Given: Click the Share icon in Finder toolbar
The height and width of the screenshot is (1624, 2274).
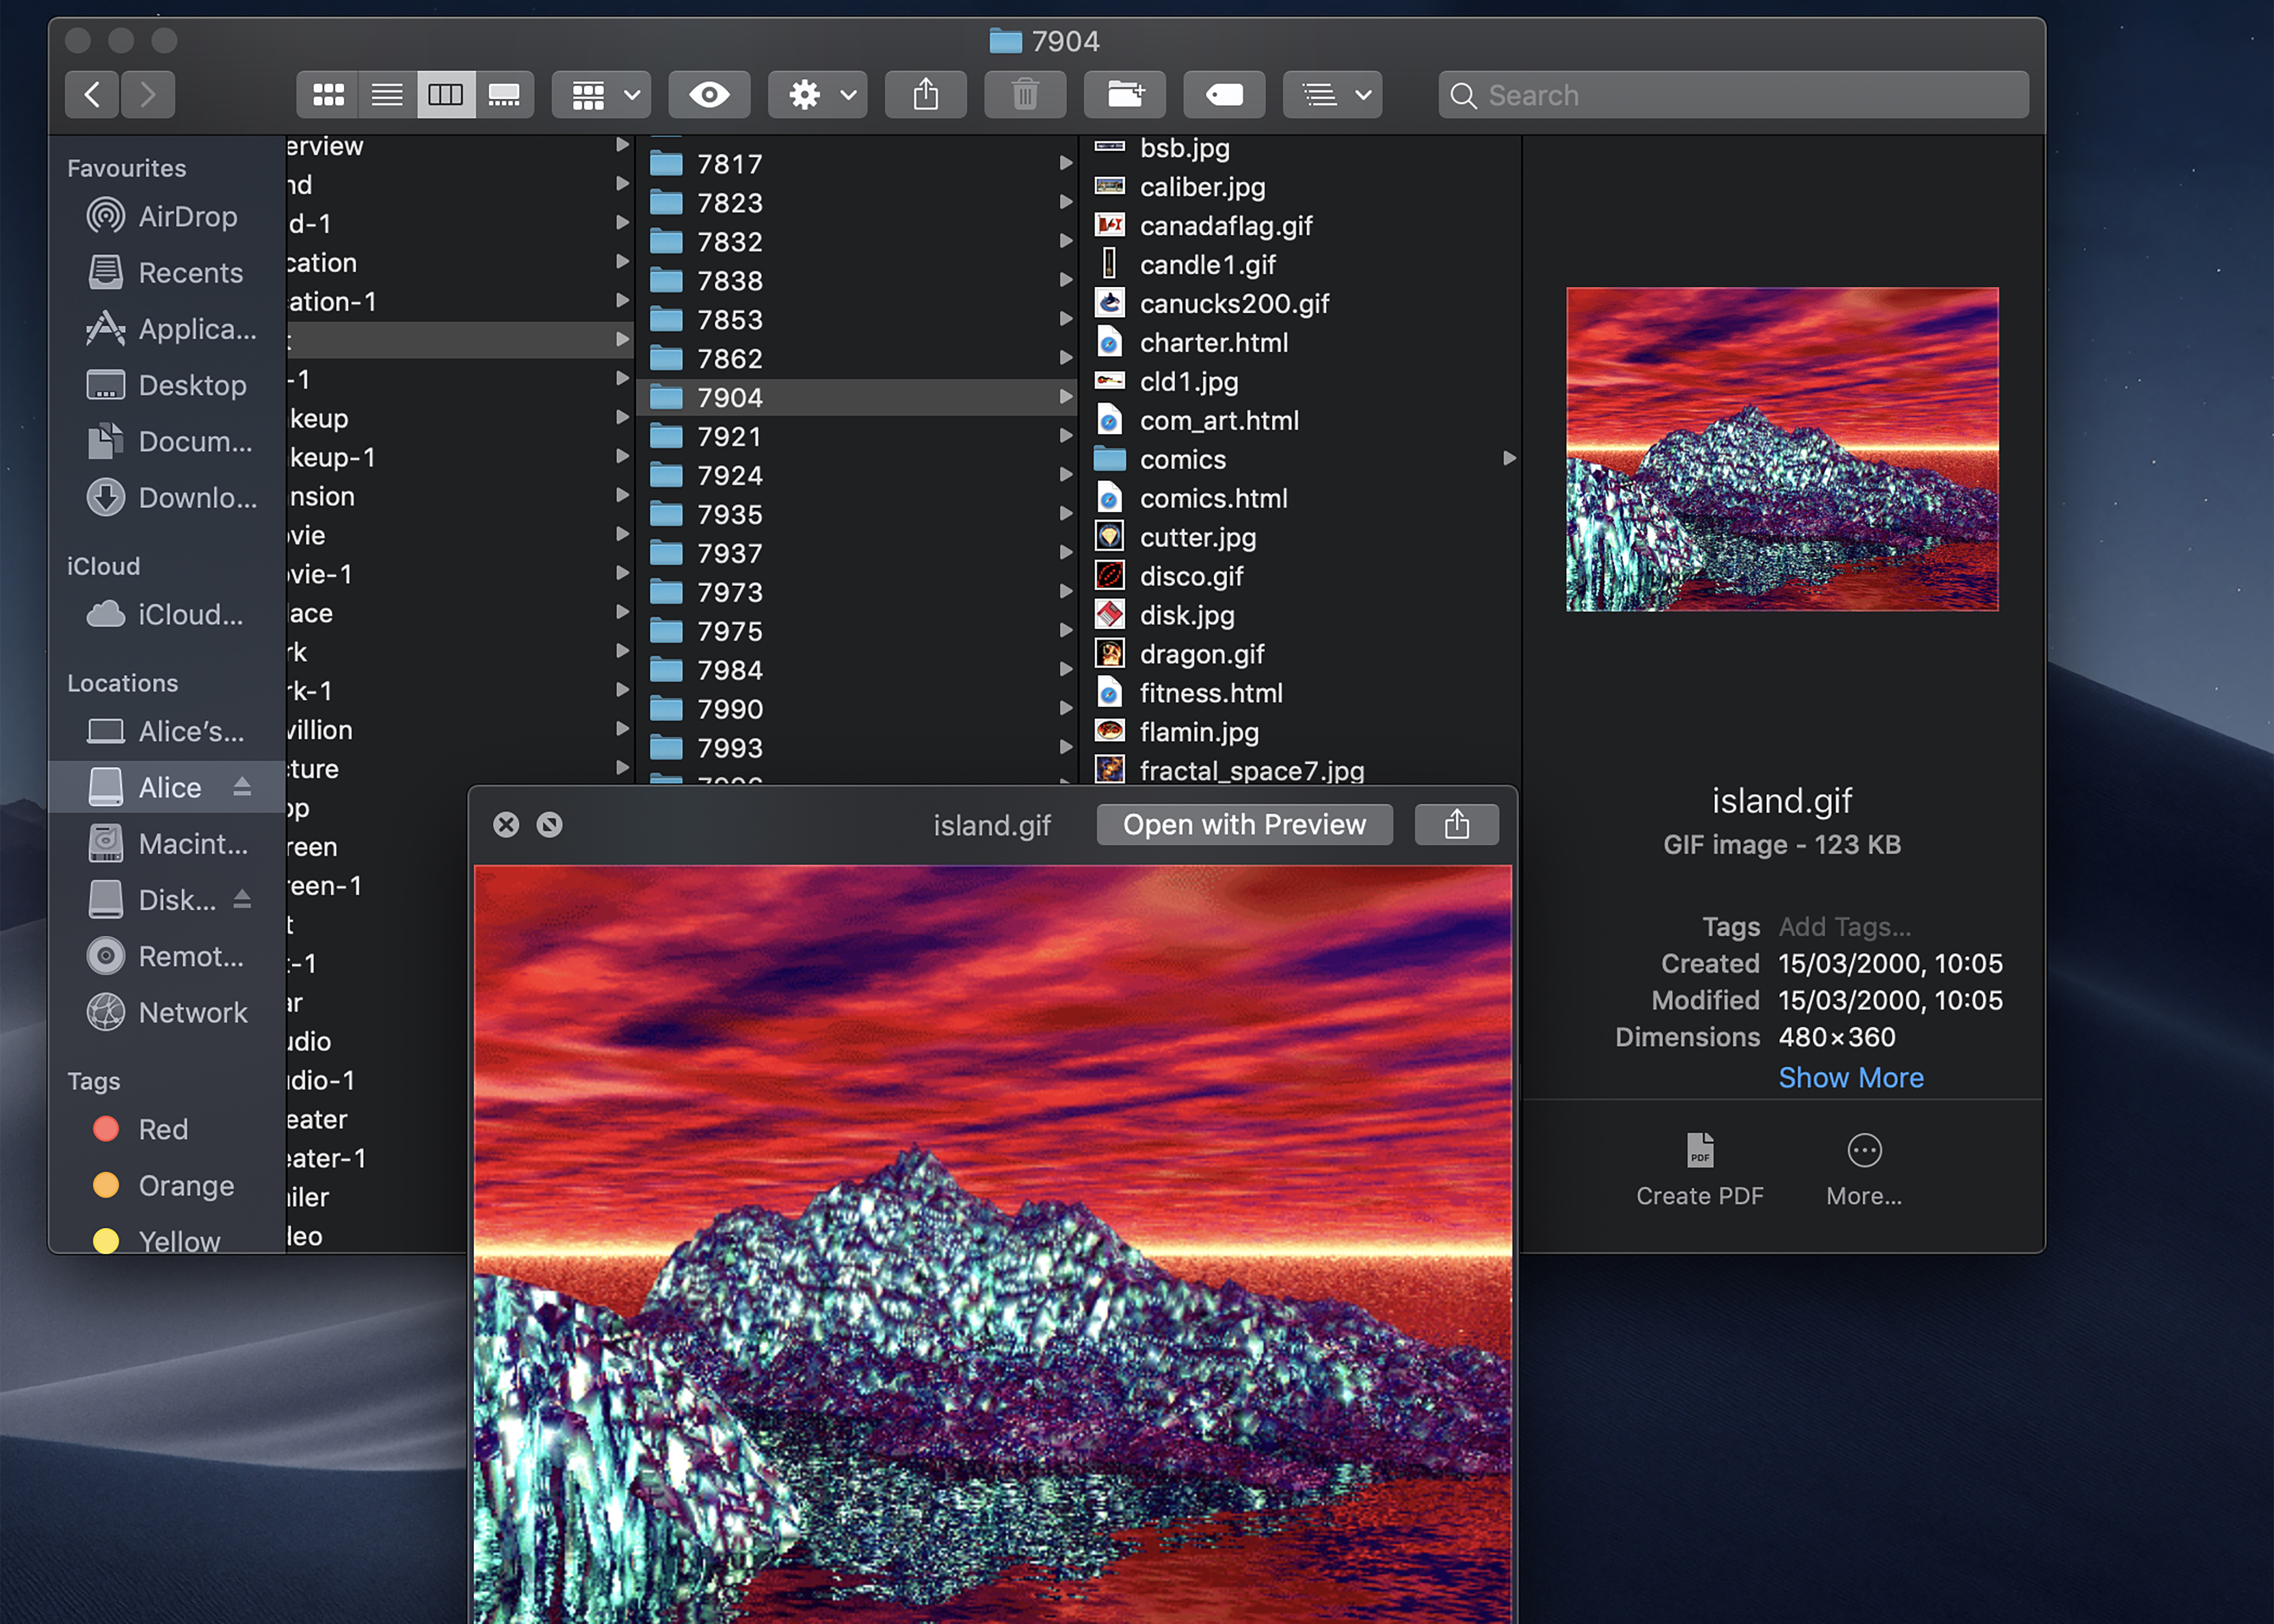Looking at the screenshot, I should [925, 95].
